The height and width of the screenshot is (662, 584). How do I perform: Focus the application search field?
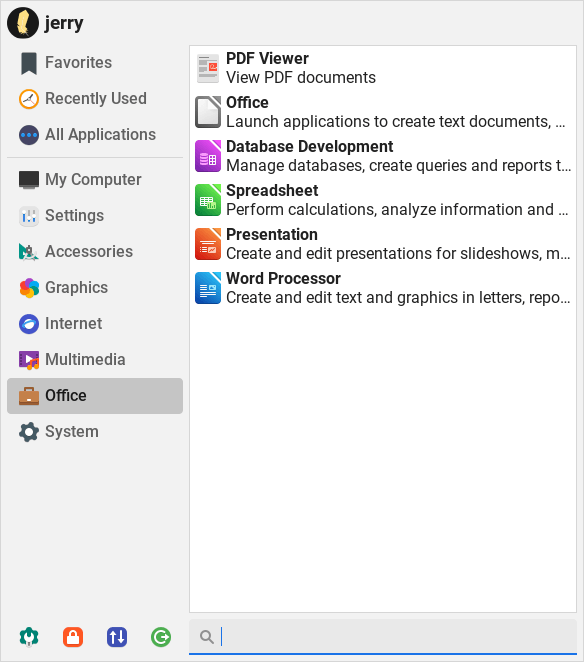pyautogui.click(x=383, y=637)
